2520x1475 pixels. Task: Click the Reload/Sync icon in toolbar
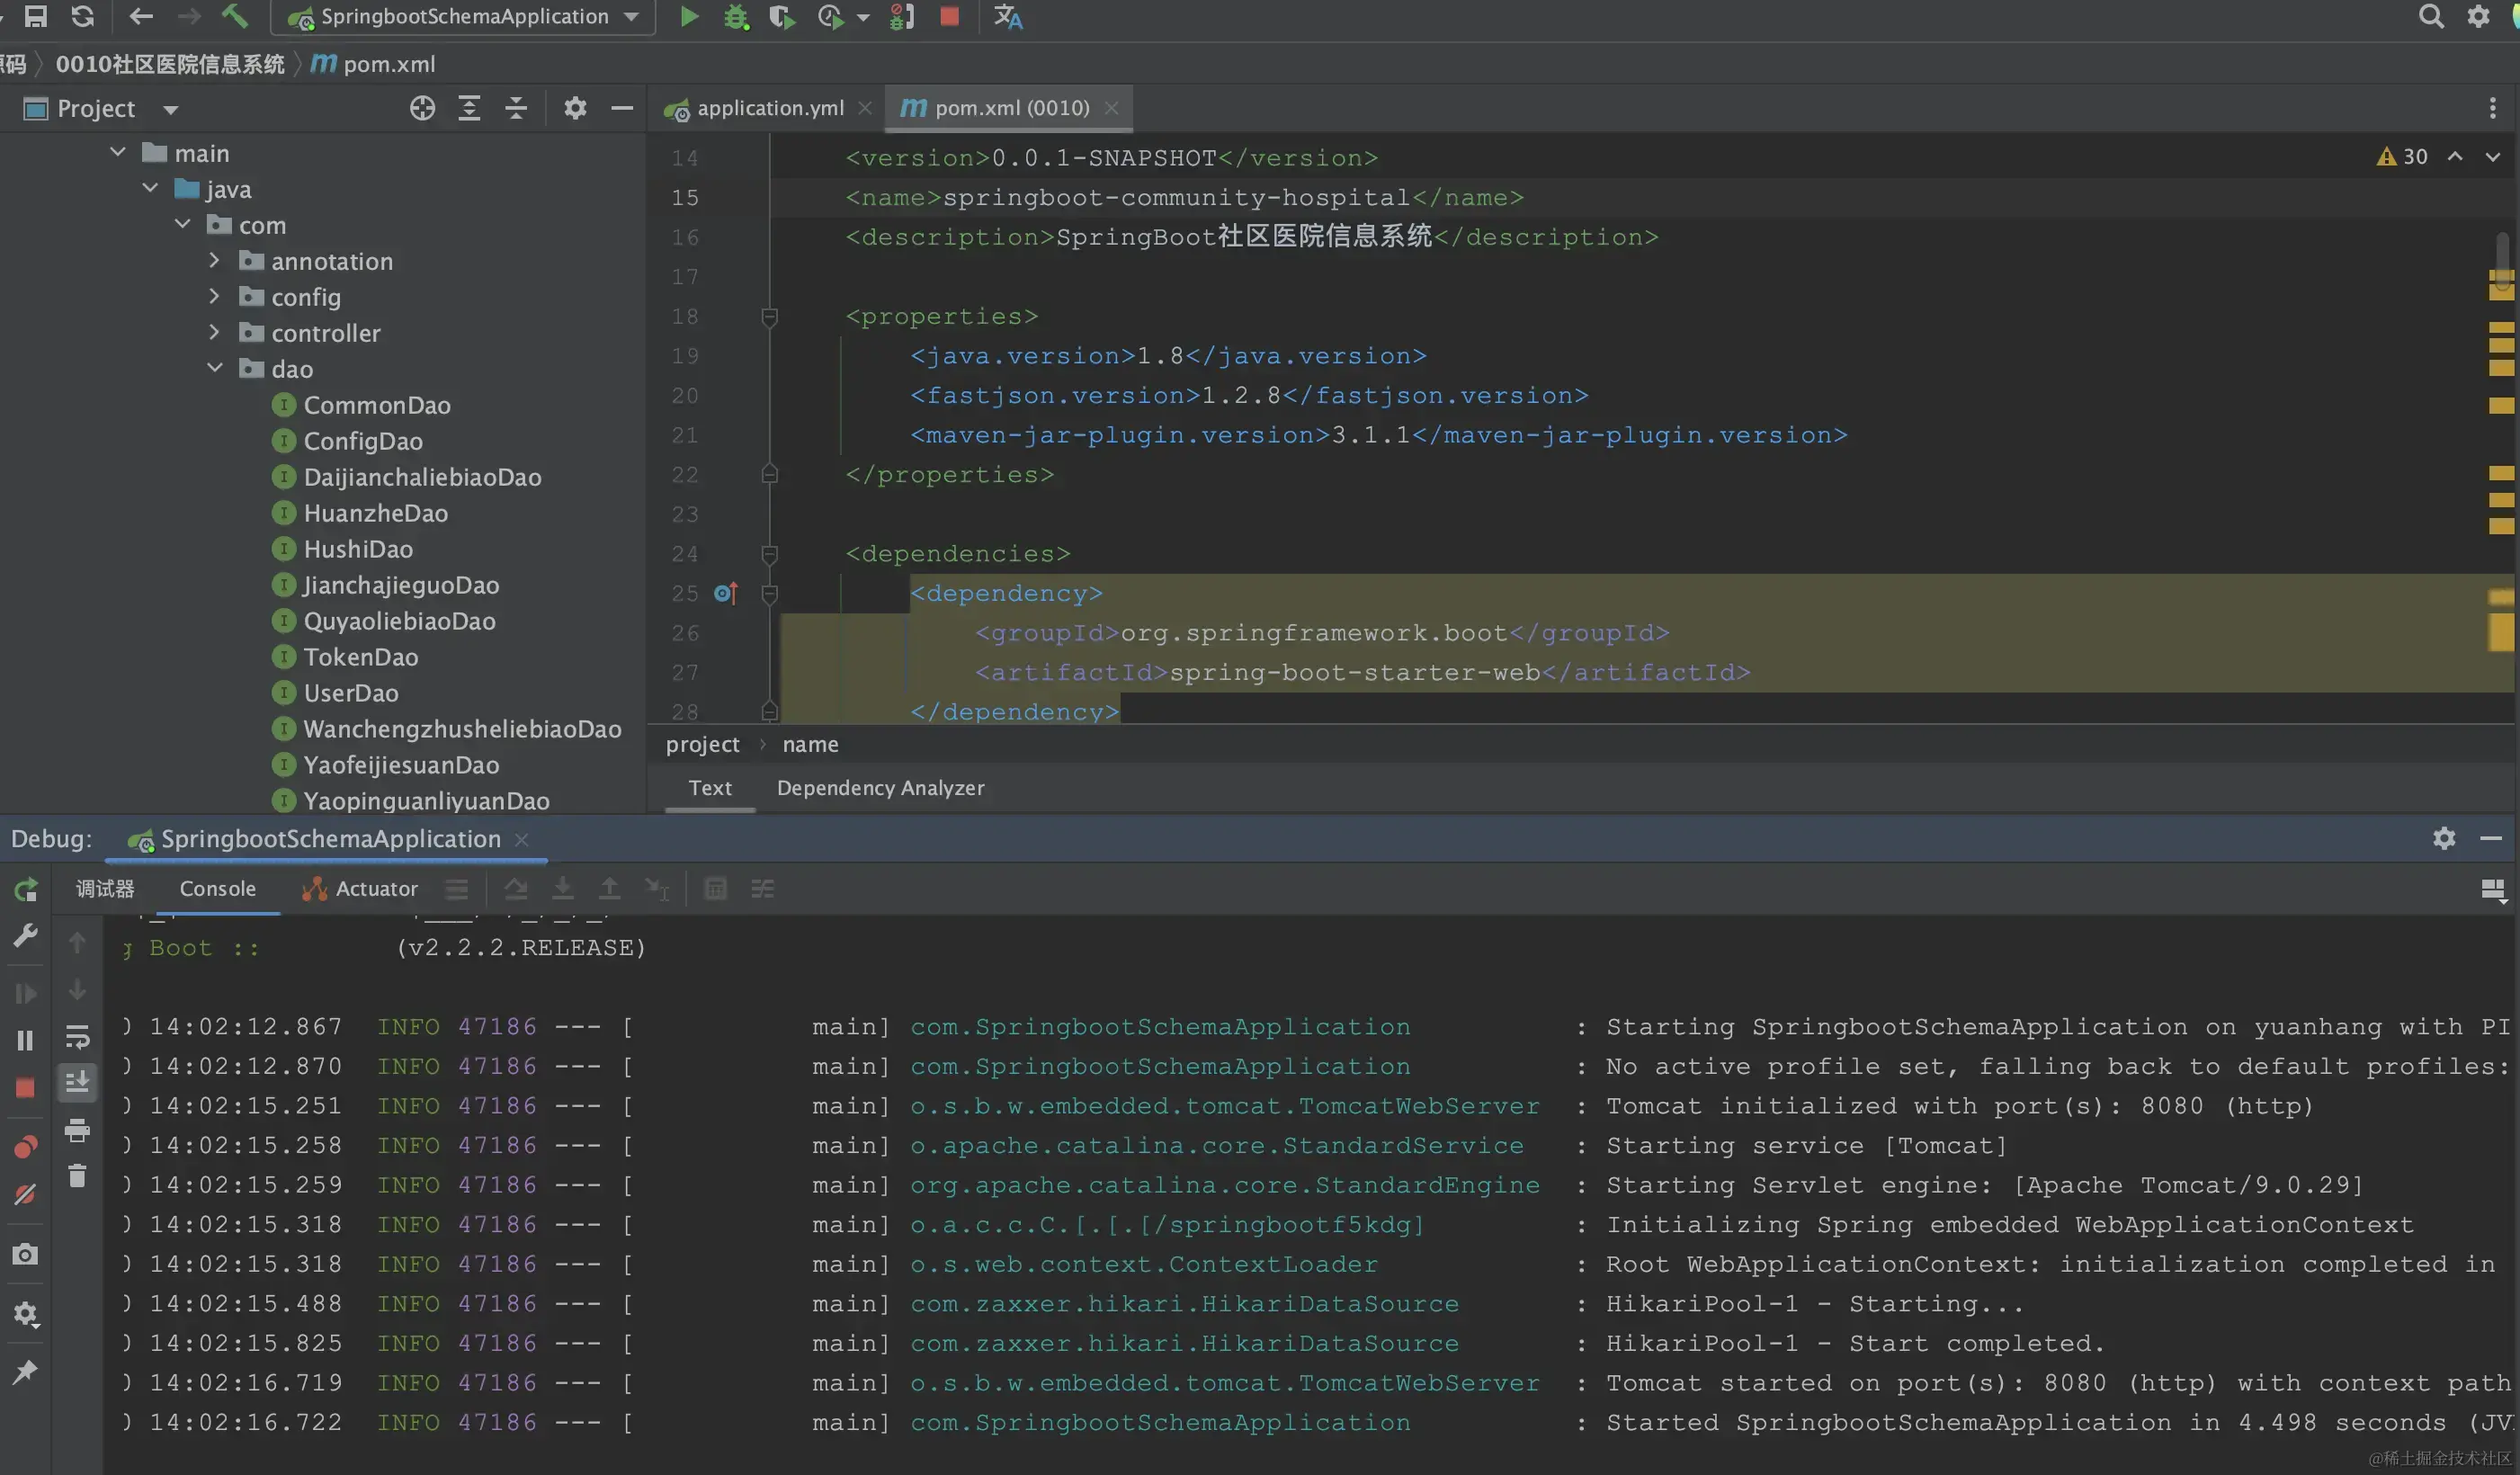tap(83, 16)
